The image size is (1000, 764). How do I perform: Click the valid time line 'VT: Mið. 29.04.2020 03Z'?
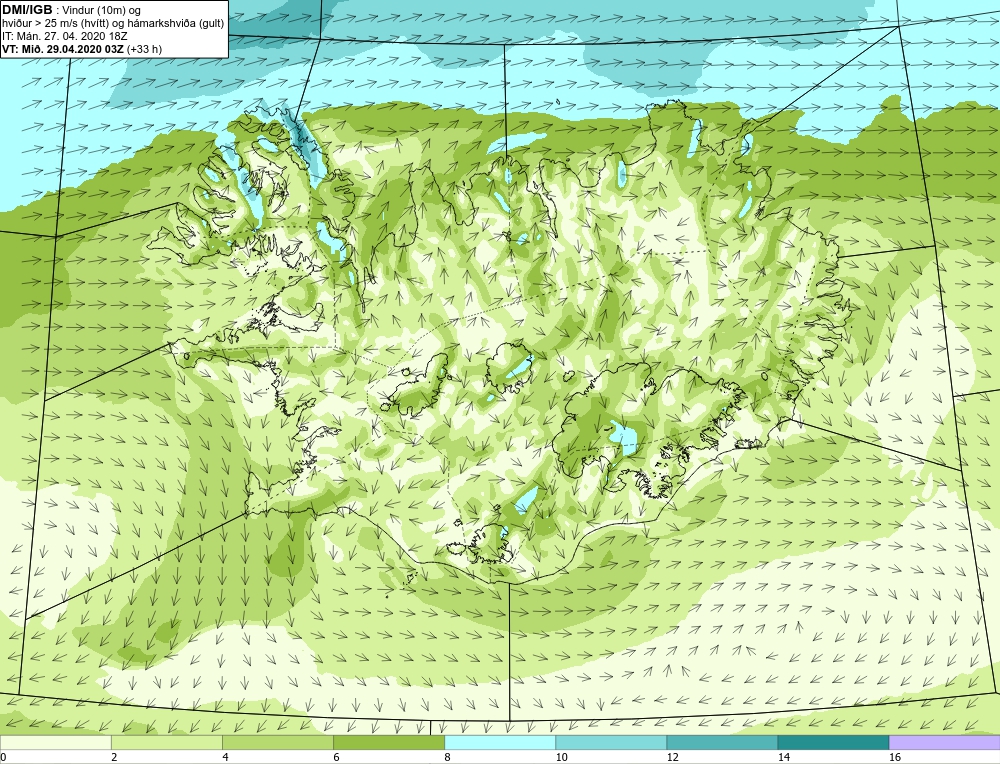point(63,49)
